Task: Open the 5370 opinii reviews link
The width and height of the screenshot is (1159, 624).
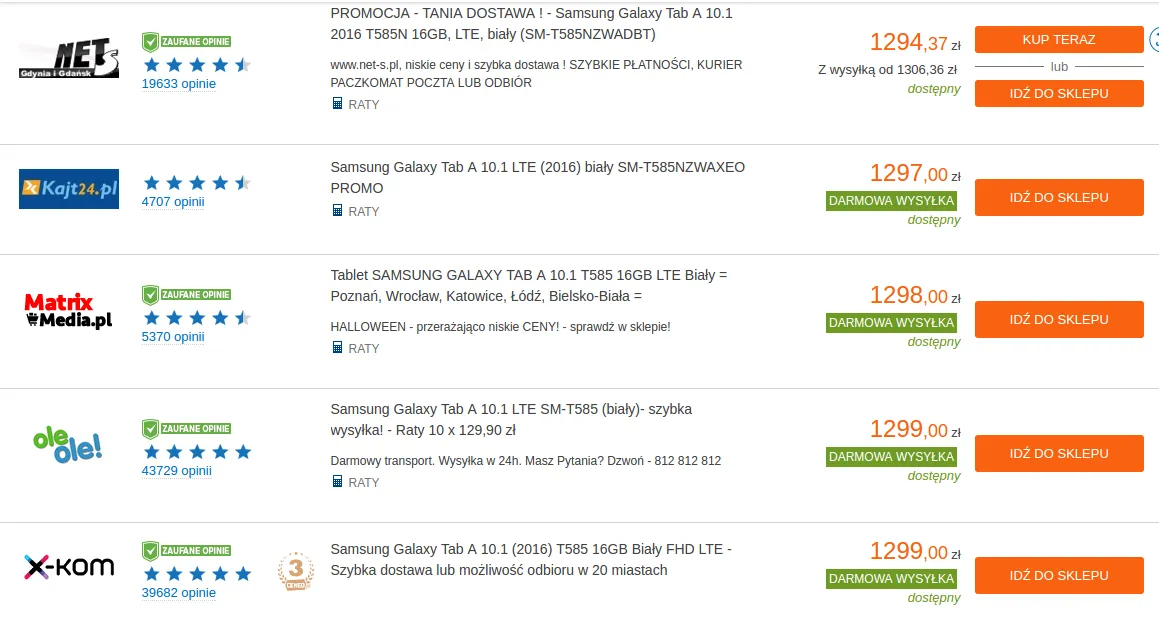Action: point(173,337)
